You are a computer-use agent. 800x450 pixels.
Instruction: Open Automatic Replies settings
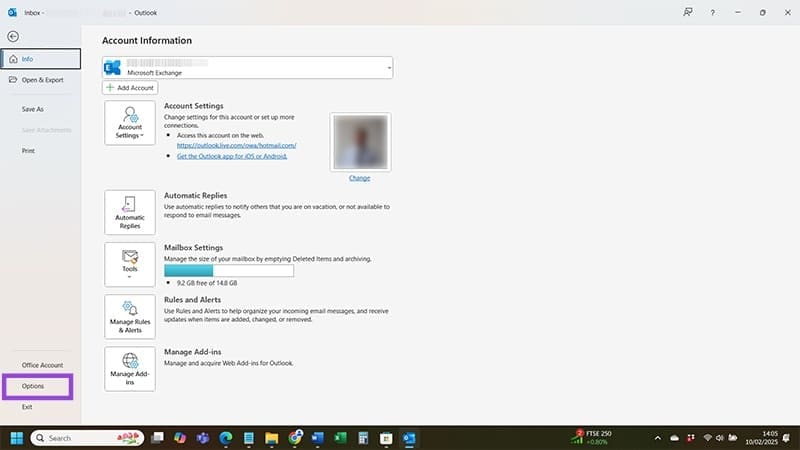(130, 212)
